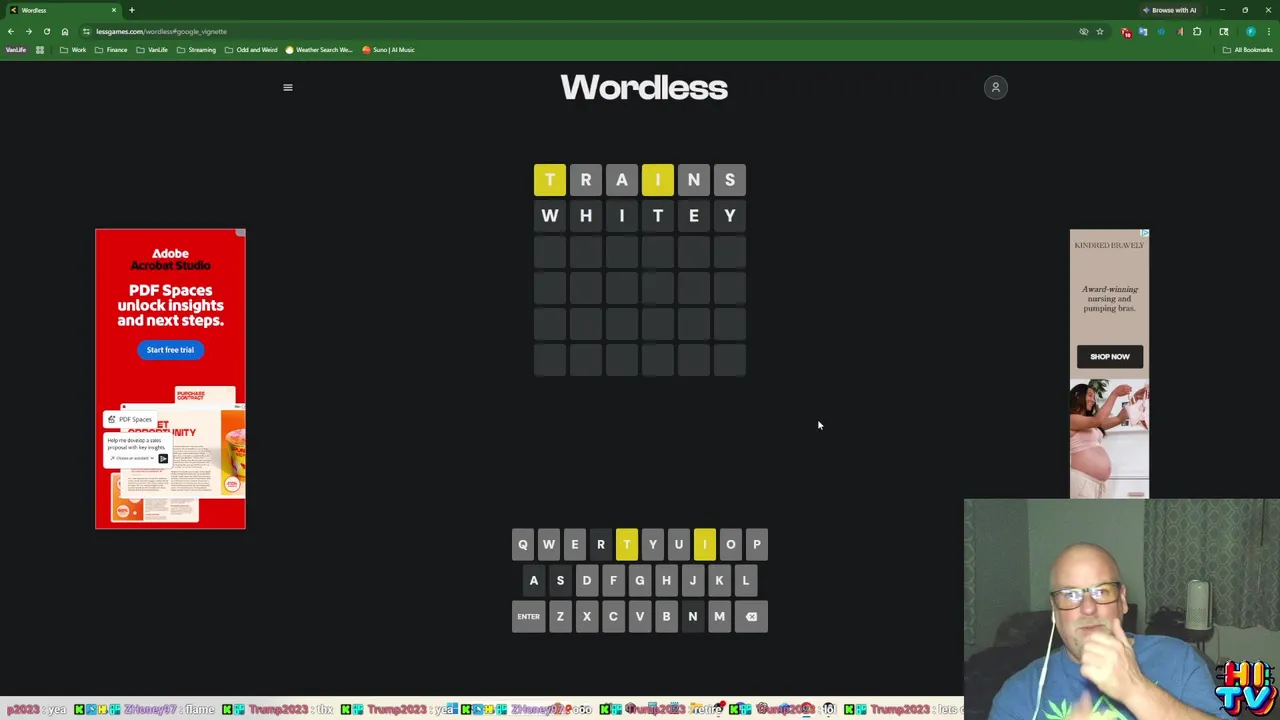Tap the P key on the keyboard
This screenshot has width=1280, height=720.
(x=756, y=544)
